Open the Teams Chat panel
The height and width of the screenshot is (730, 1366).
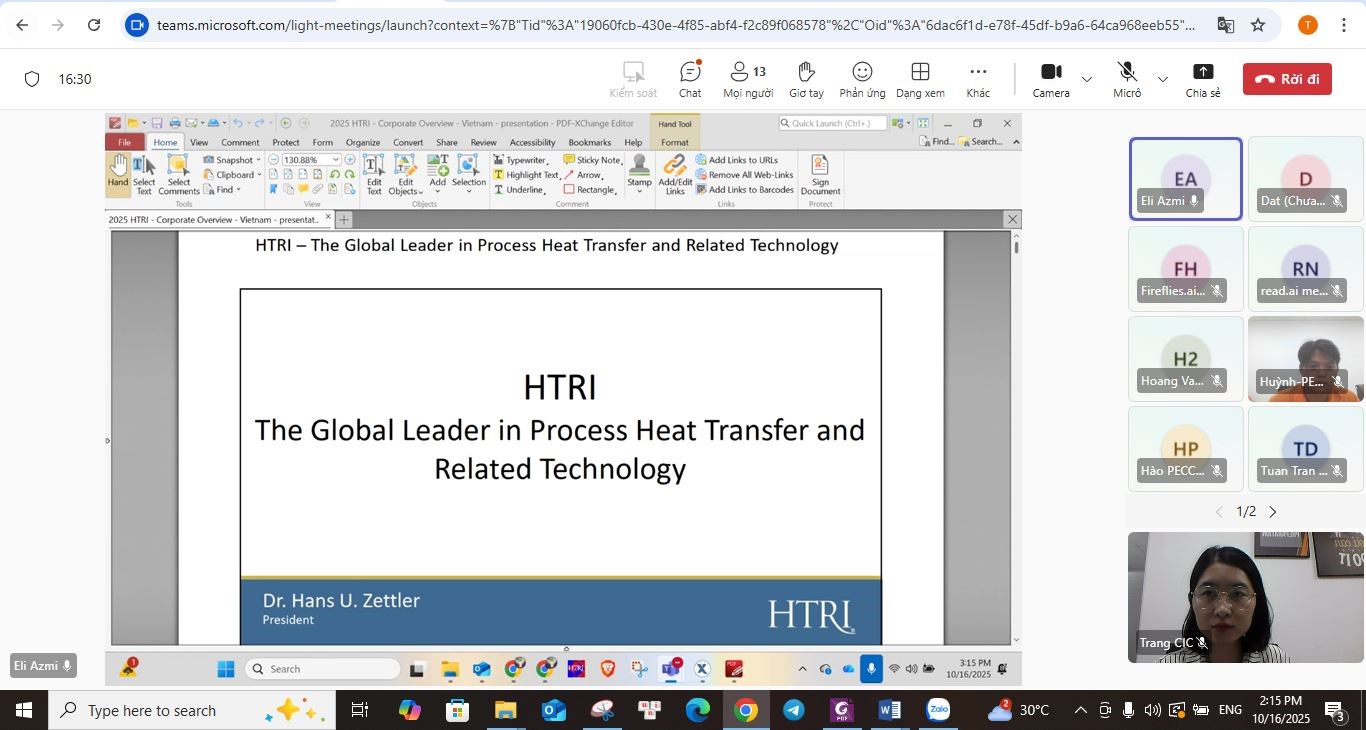pos(690,79)
